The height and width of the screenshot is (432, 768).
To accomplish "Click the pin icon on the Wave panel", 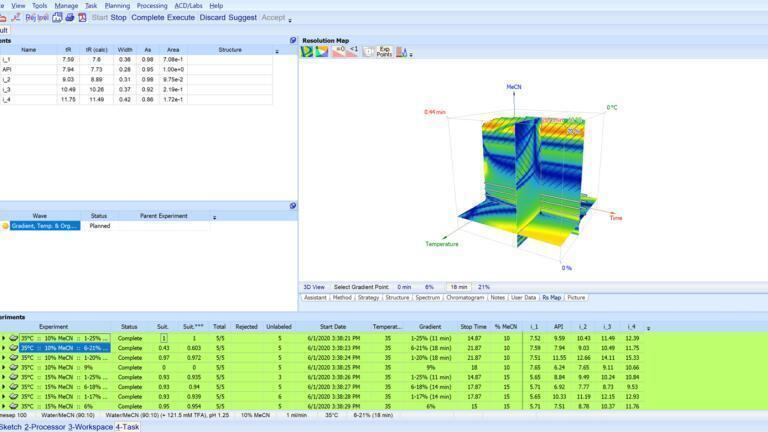I will (x=293, y=206).
